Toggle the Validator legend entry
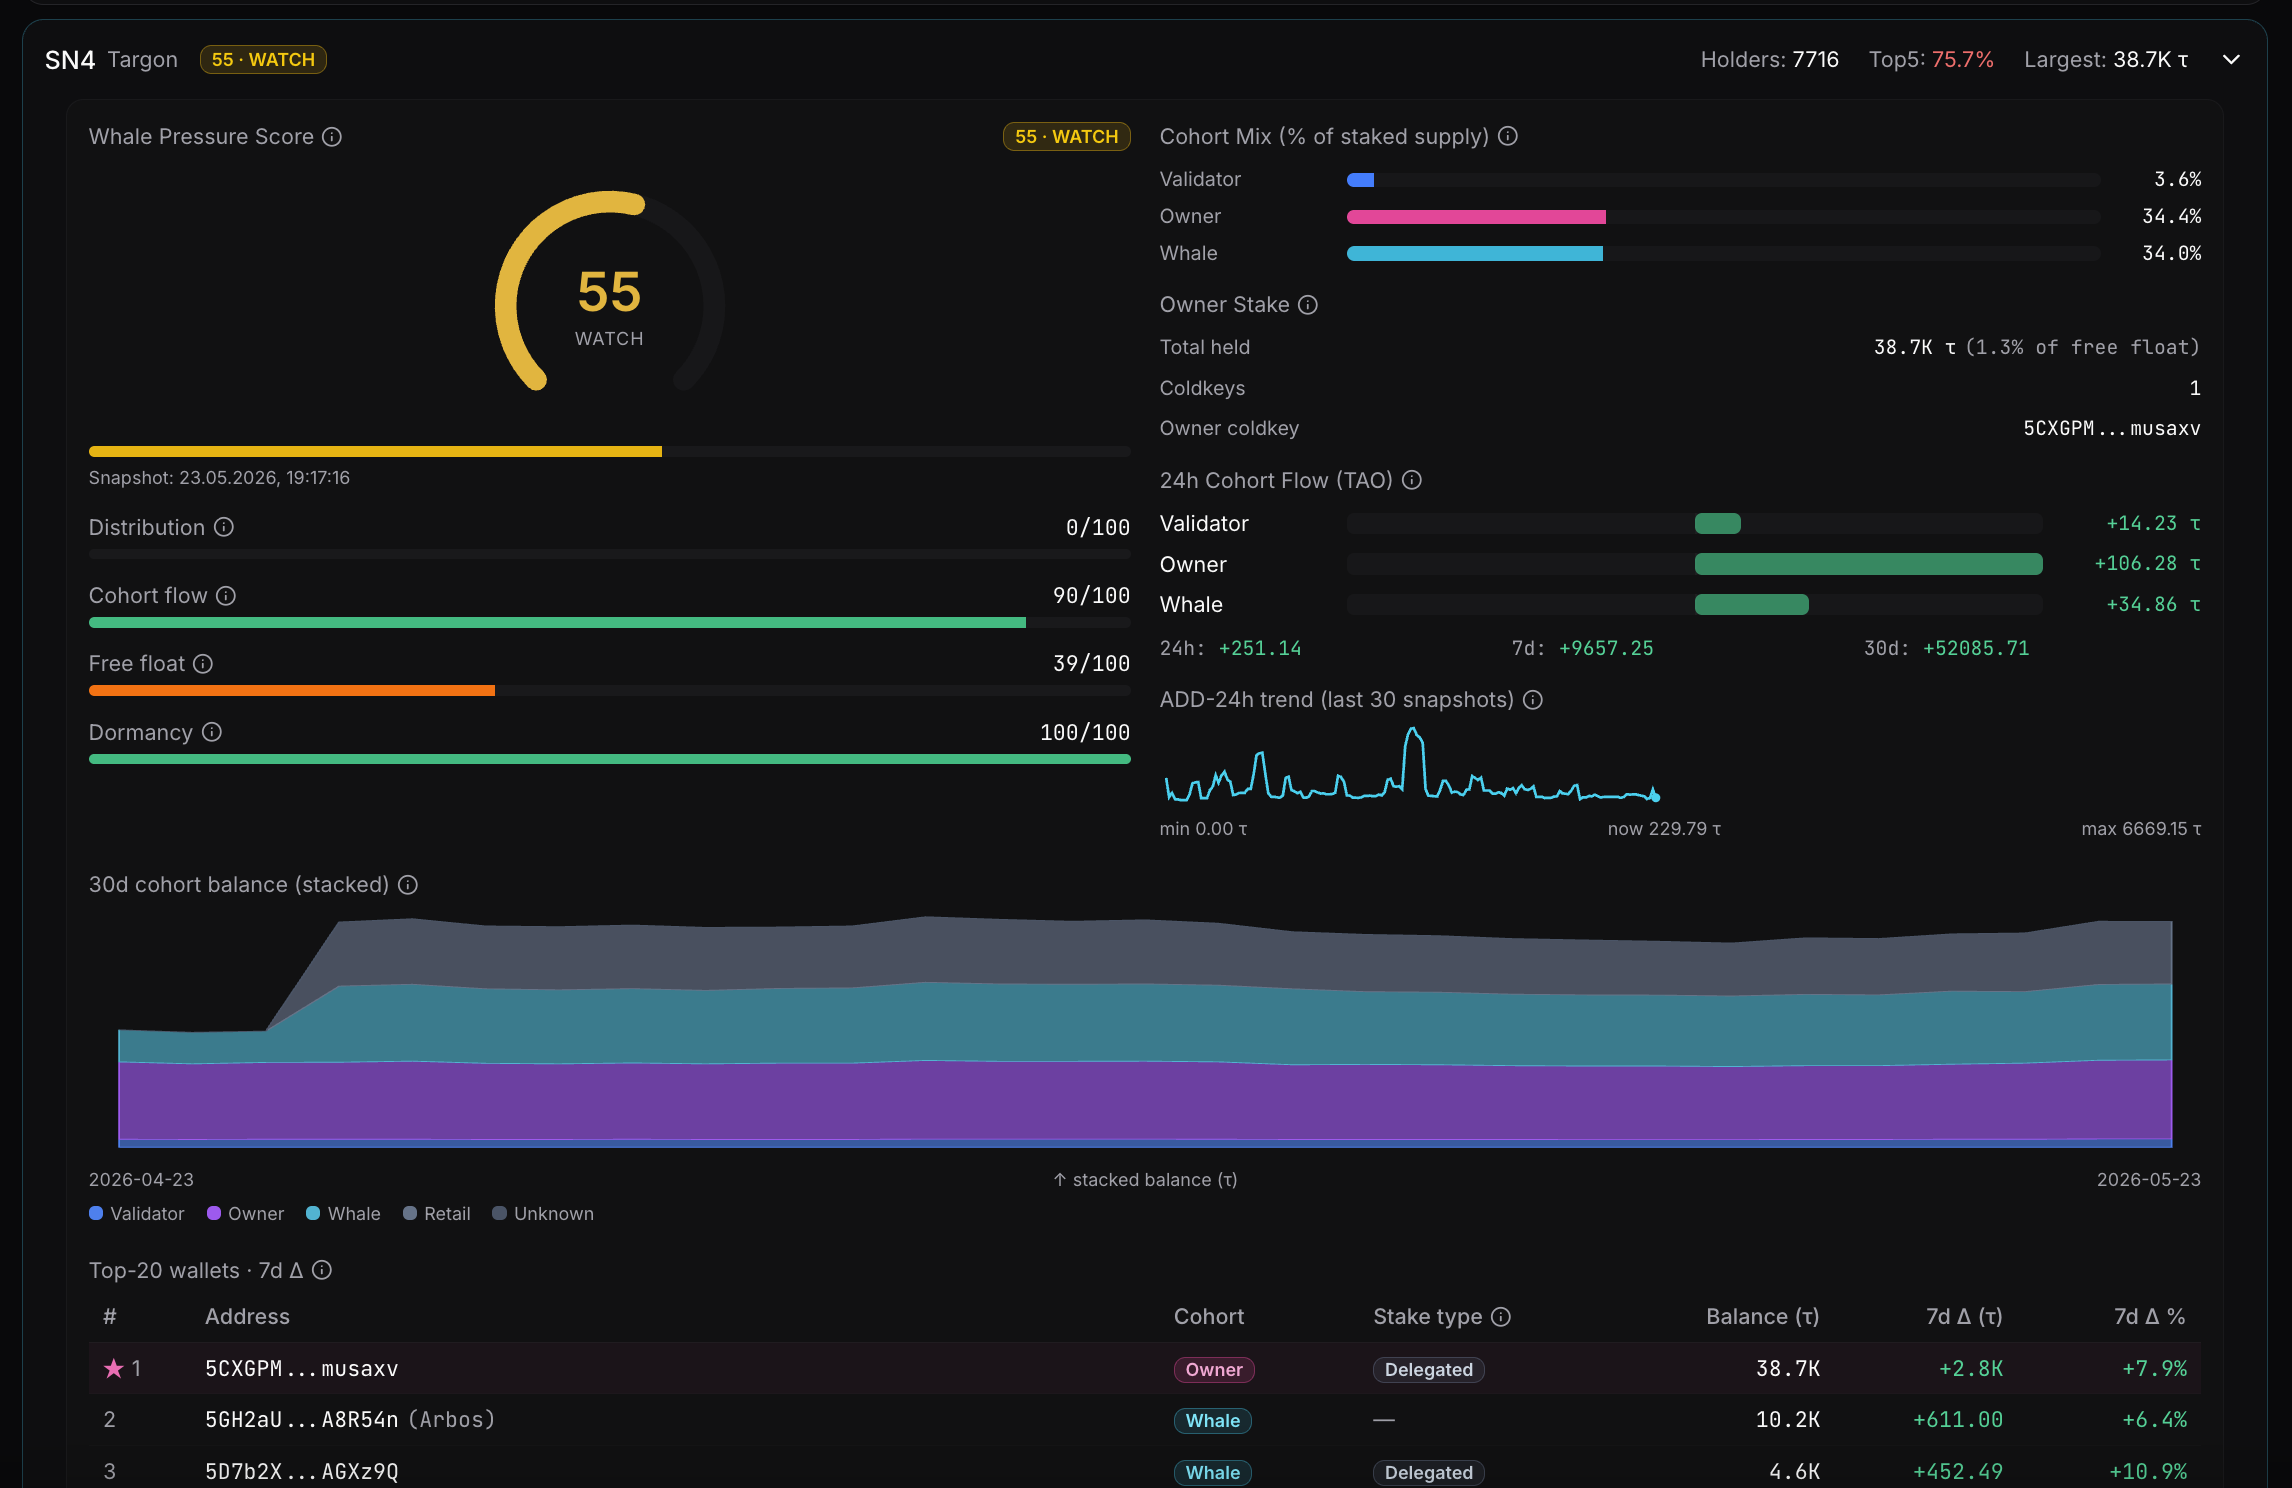This screenshot has width=2292, height=1488. point(137,1214)
